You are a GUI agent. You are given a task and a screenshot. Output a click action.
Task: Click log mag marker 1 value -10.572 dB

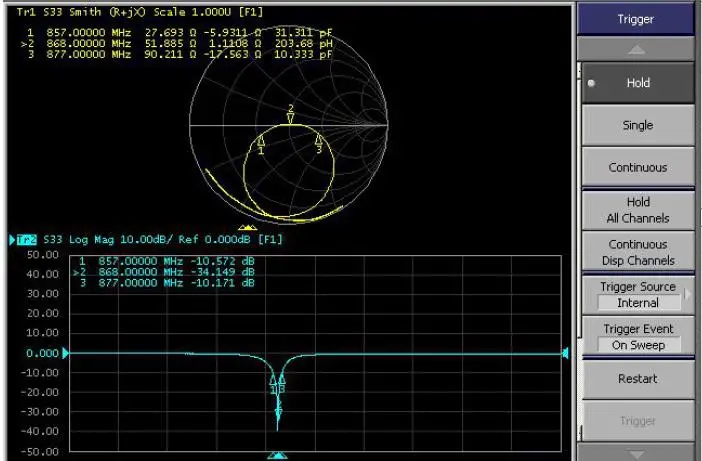(x=222, y=261)
